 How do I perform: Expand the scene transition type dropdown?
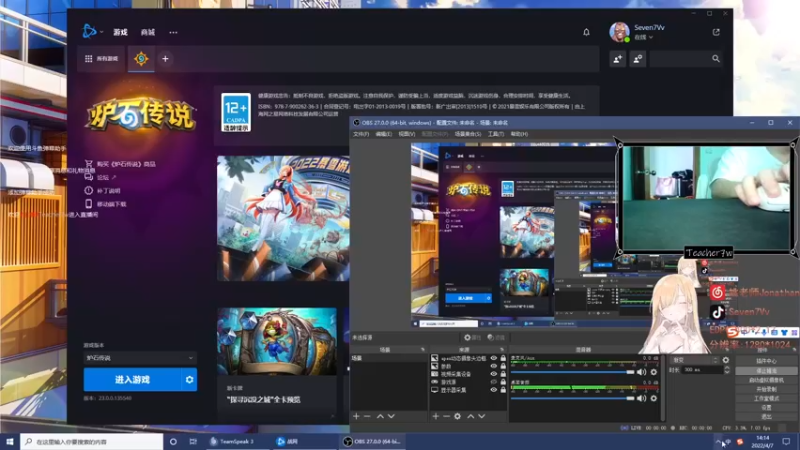point(694,360)
